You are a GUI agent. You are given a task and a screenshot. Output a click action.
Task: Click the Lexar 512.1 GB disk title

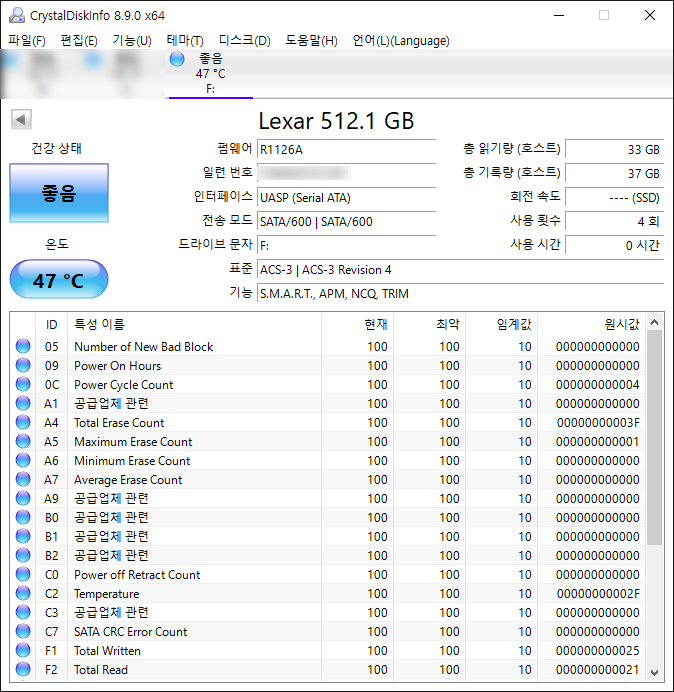336,121
